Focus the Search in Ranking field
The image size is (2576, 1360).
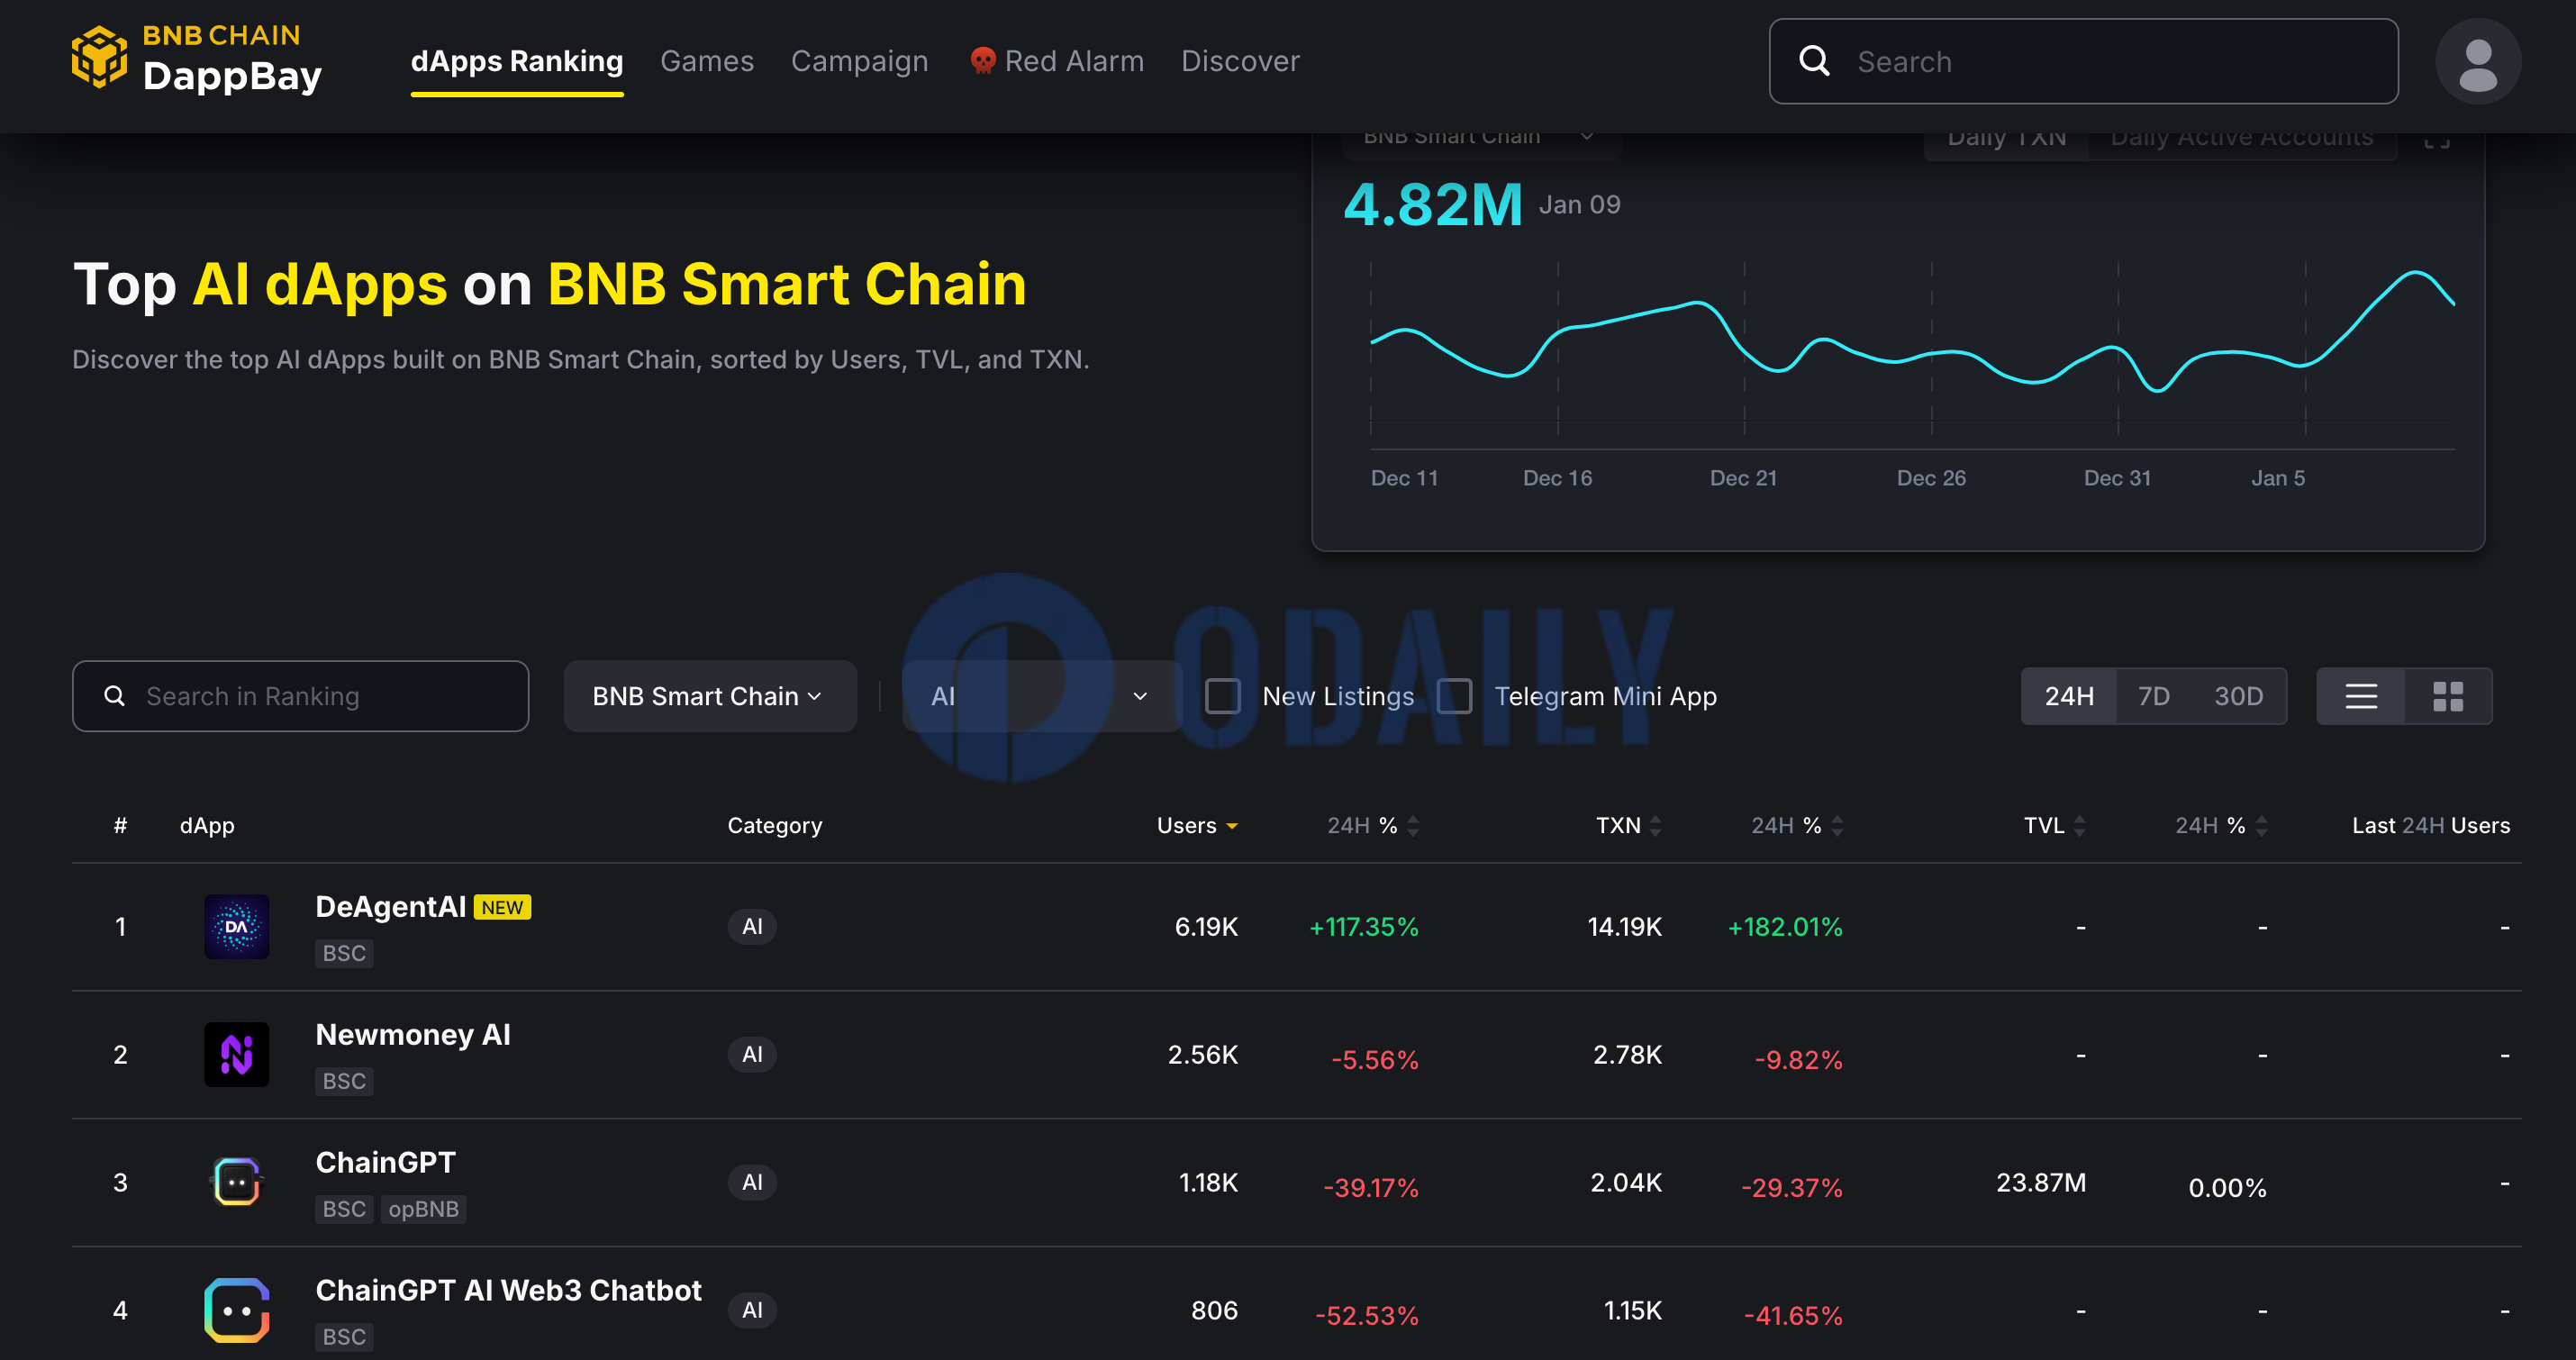[300, 696]
